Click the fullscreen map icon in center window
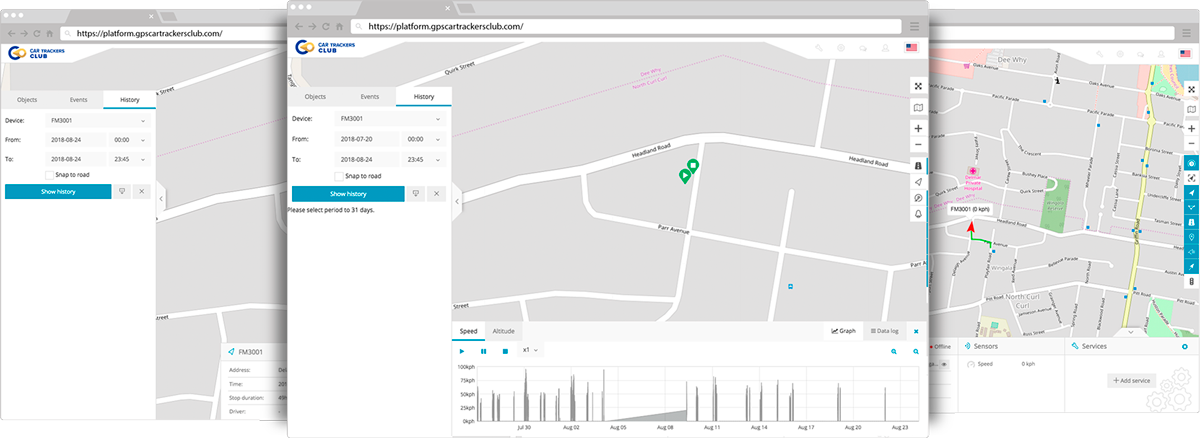The width and height of the screenshot is (1200, 438). coord(918,87)
